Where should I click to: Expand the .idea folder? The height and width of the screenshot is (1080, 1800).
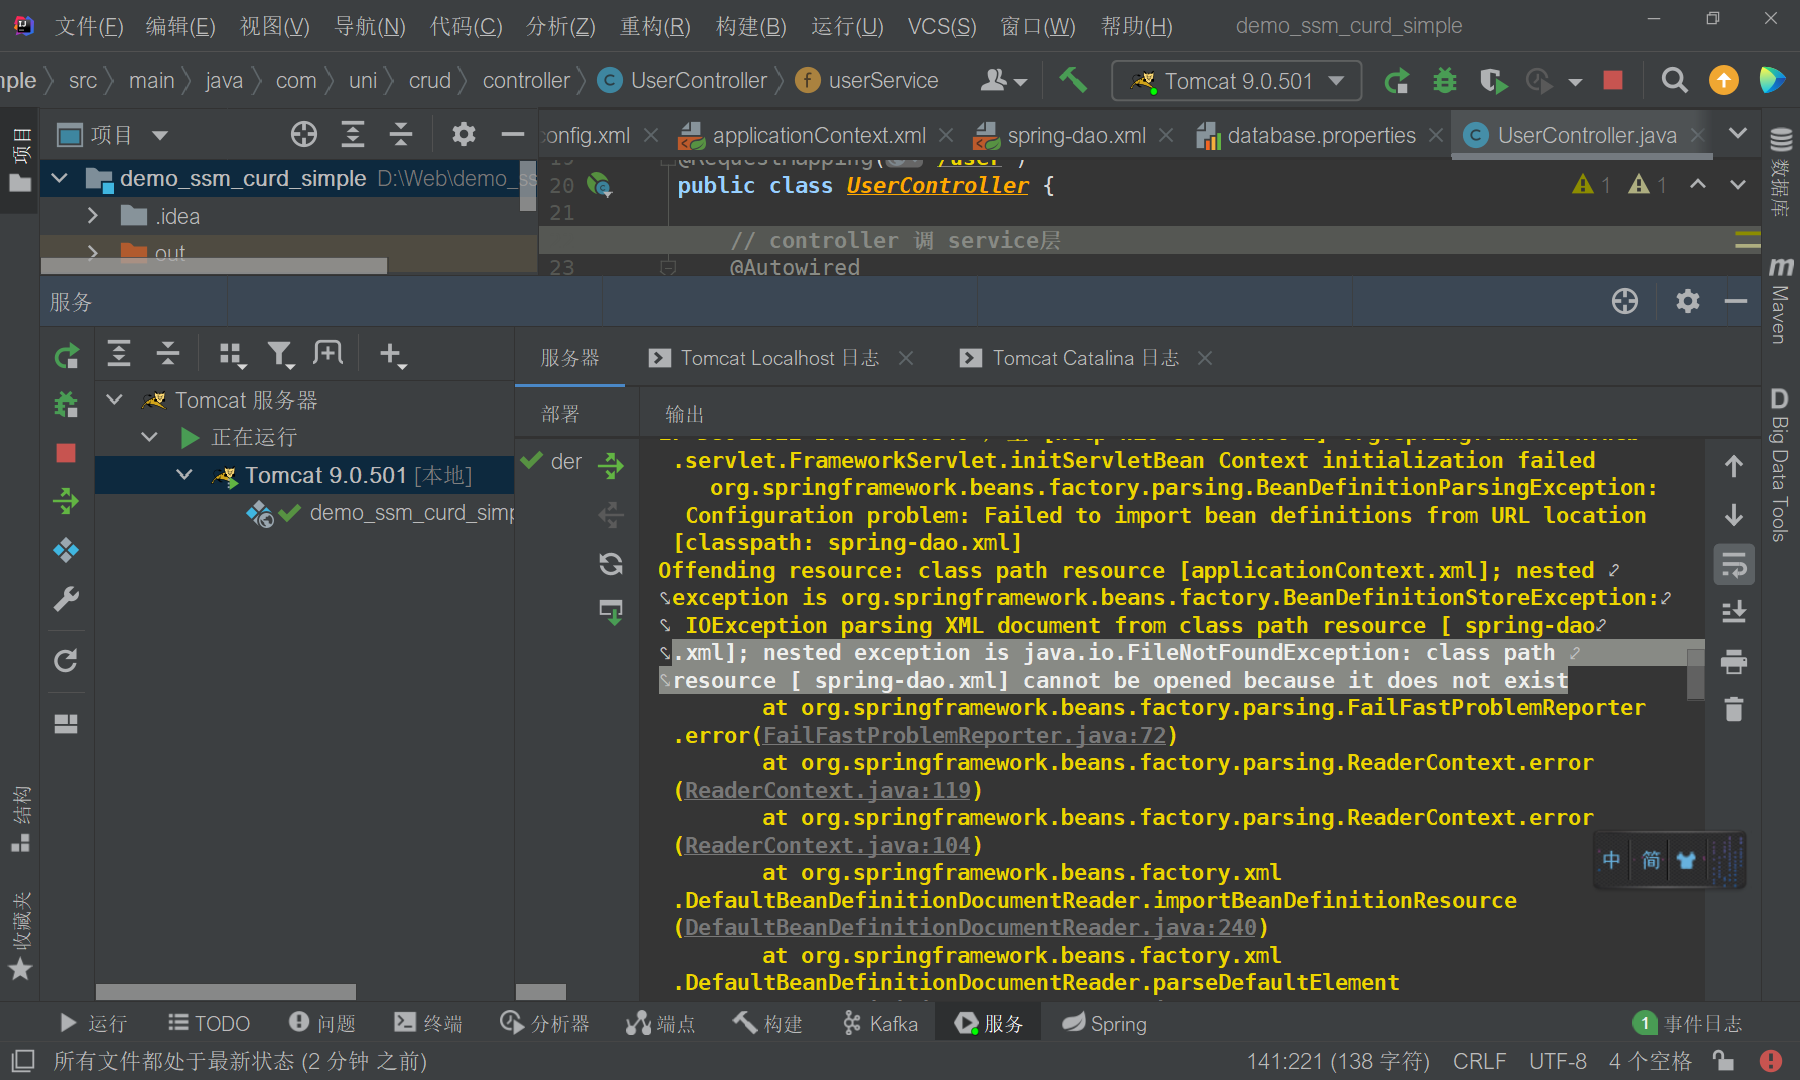pyautogui.click(x=92, y=216)
